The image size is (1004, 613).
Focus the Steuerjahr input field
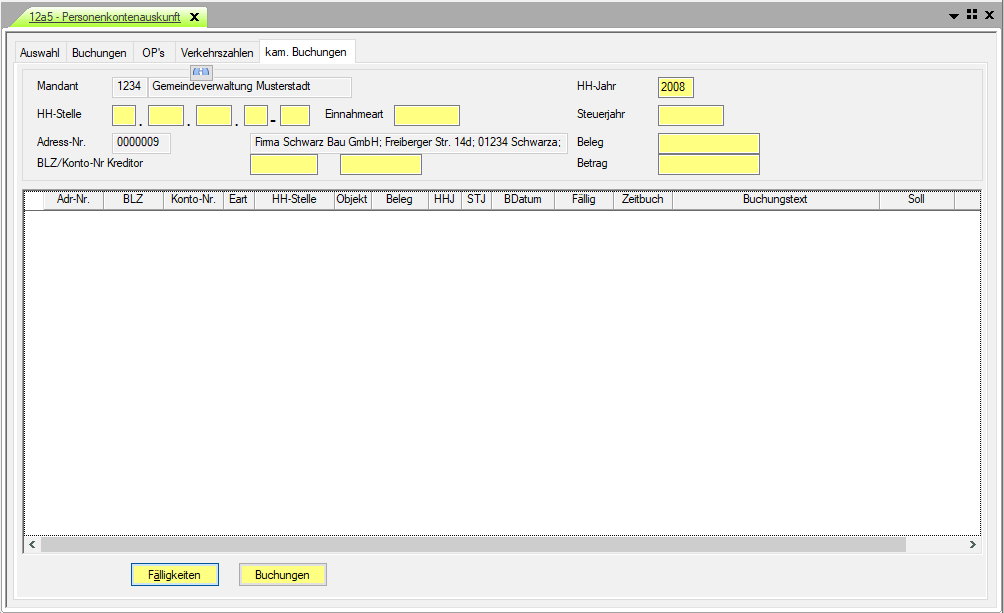point(690,115)
